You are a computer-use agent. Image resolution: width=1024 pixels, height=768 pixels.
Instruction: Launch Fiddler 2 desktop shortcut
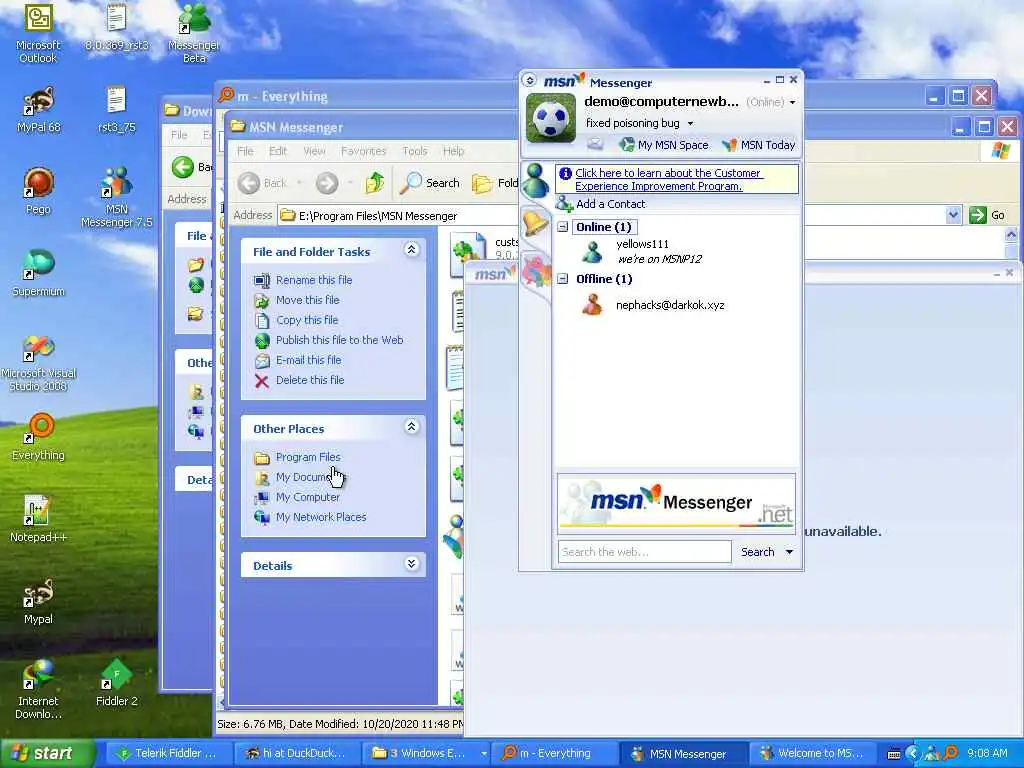(116, 683)
